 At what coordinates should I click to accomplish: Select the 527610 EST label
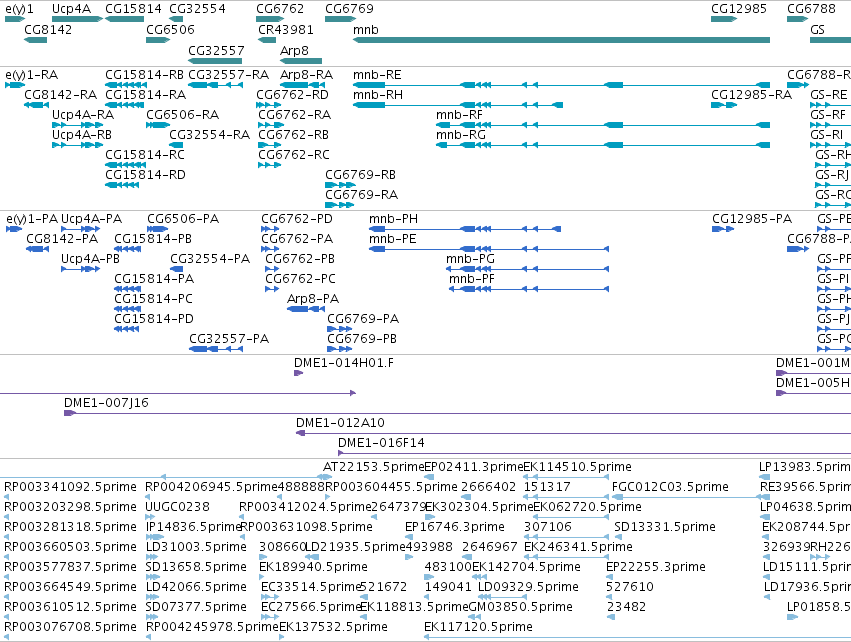(630, 587)
